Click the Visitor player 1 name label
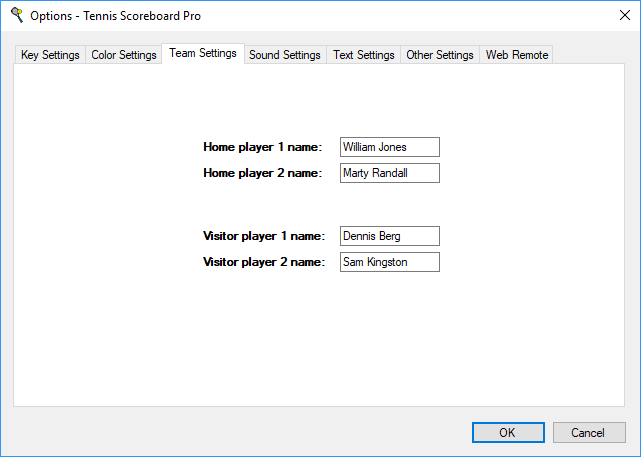Viewport: 641px width, 457px height. point(264,236)
